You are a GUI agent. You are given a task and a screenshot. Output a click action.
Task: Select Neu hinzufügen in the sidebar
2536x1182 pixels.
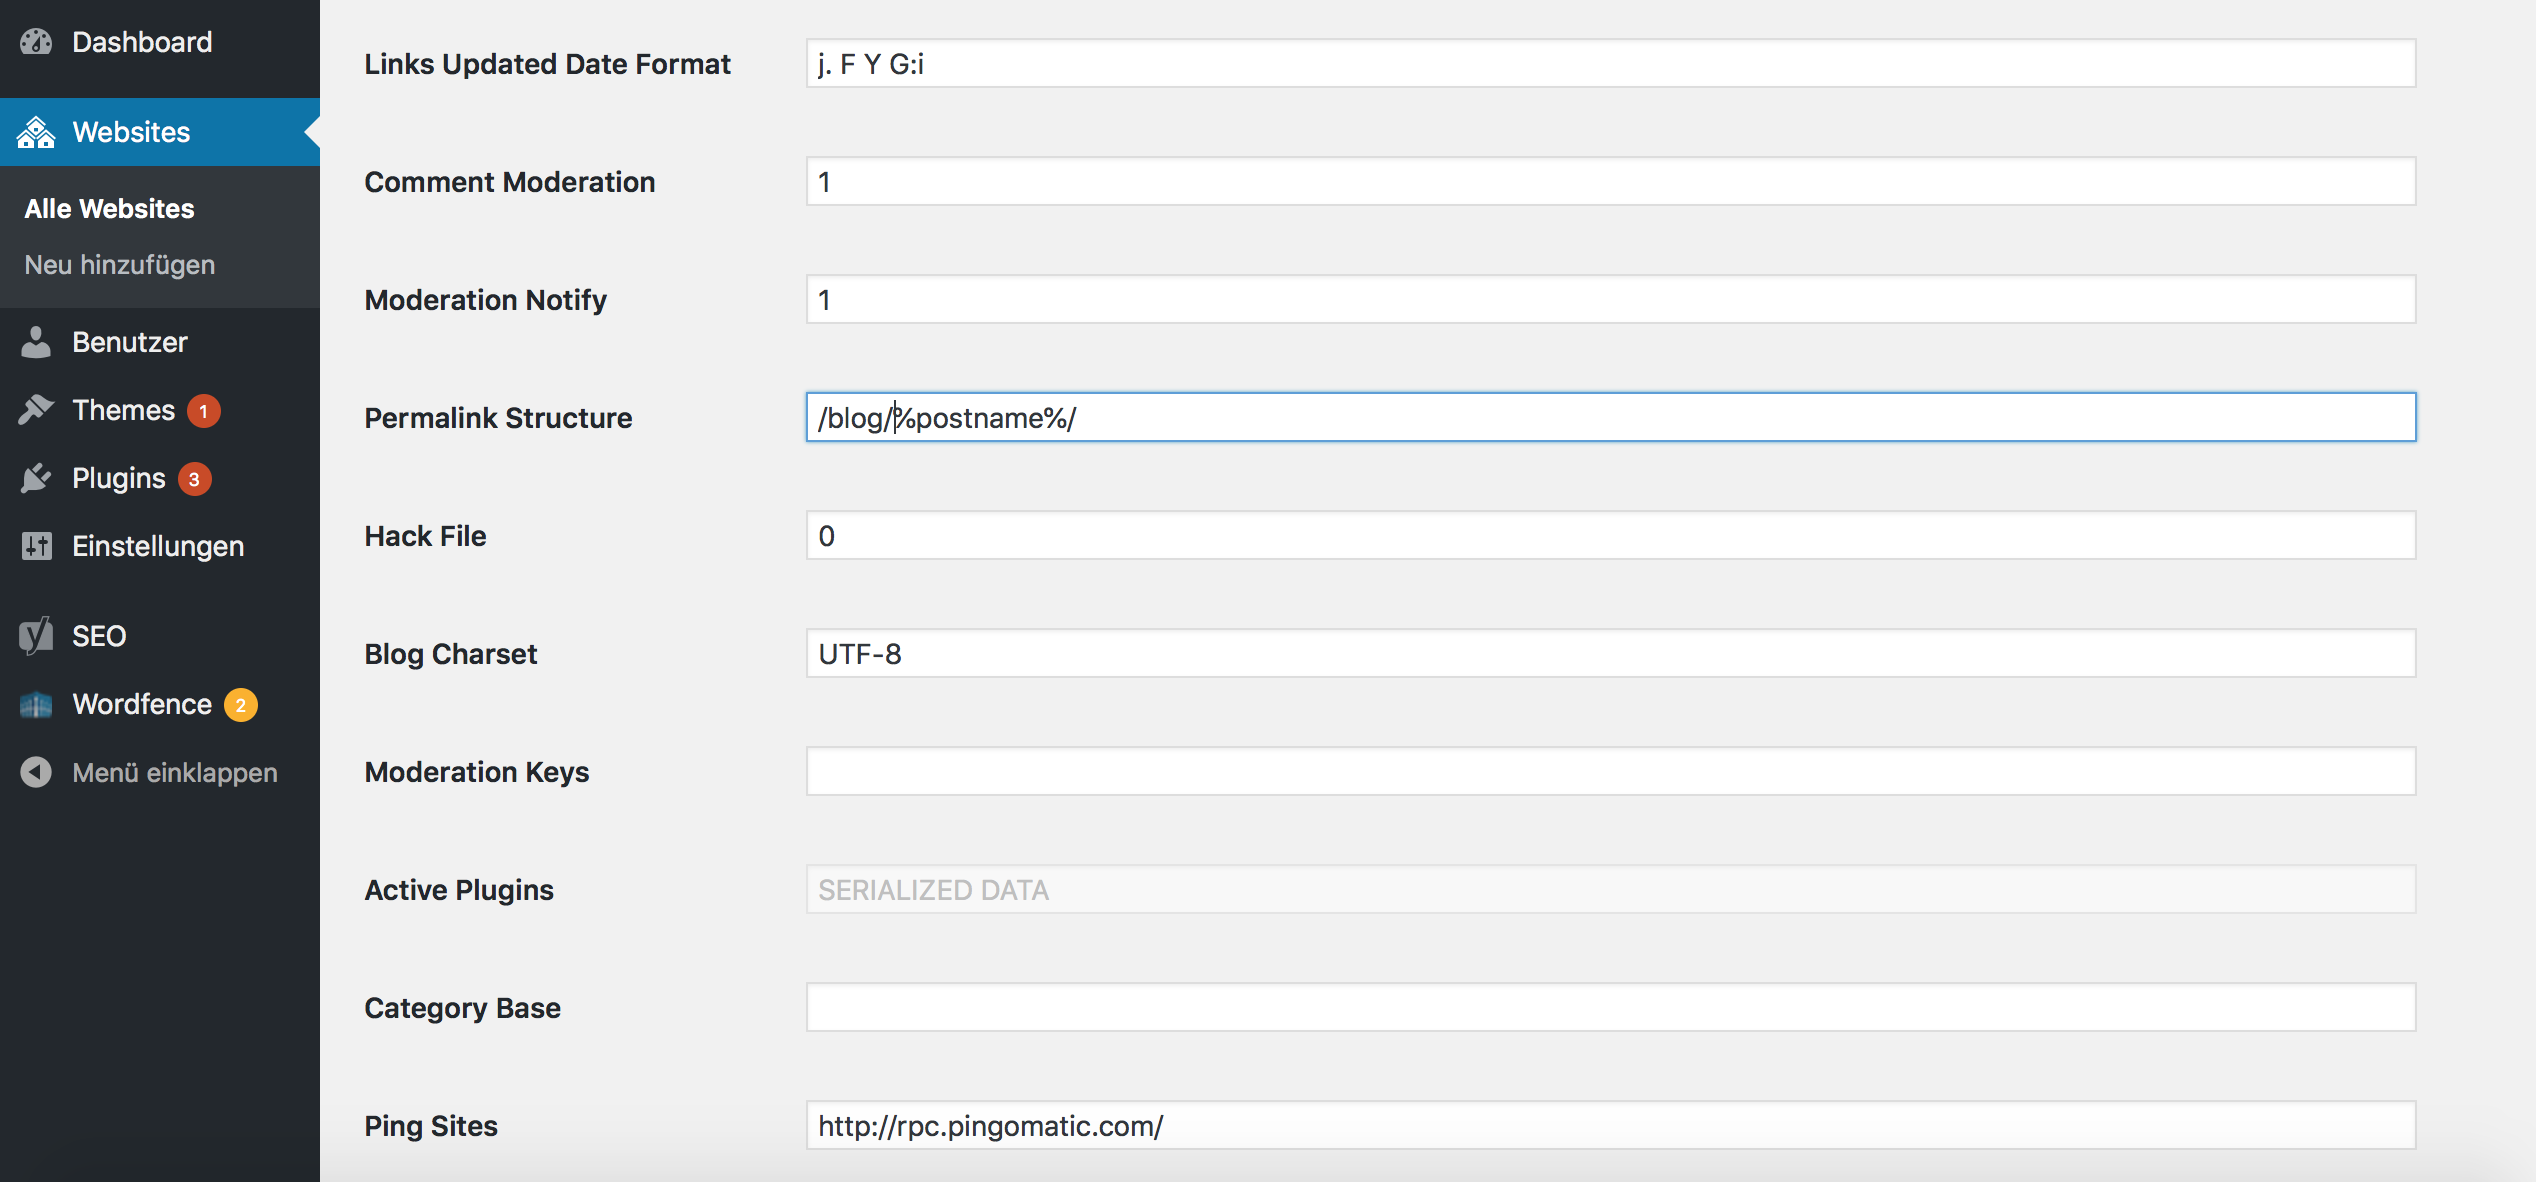point(120,265)
